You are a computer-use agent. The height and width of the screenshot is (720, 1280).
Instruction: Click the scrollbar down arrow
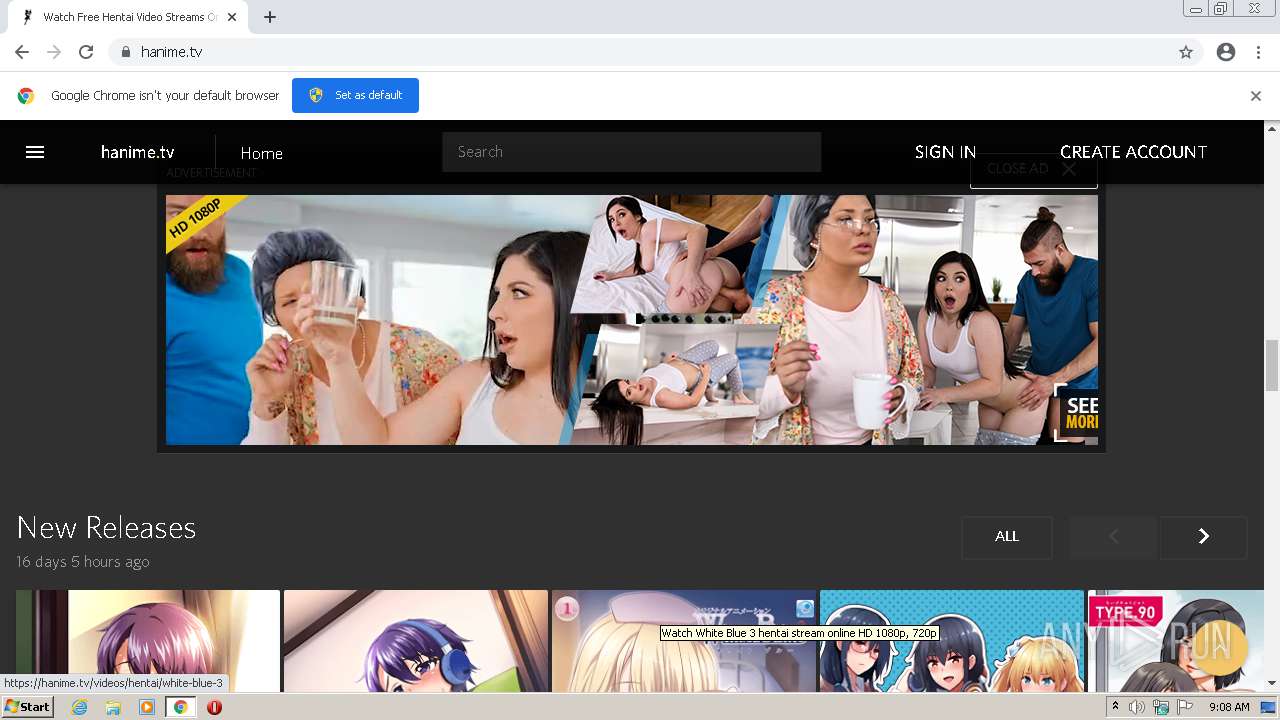pyautogui.click(x=1272, y=683)
